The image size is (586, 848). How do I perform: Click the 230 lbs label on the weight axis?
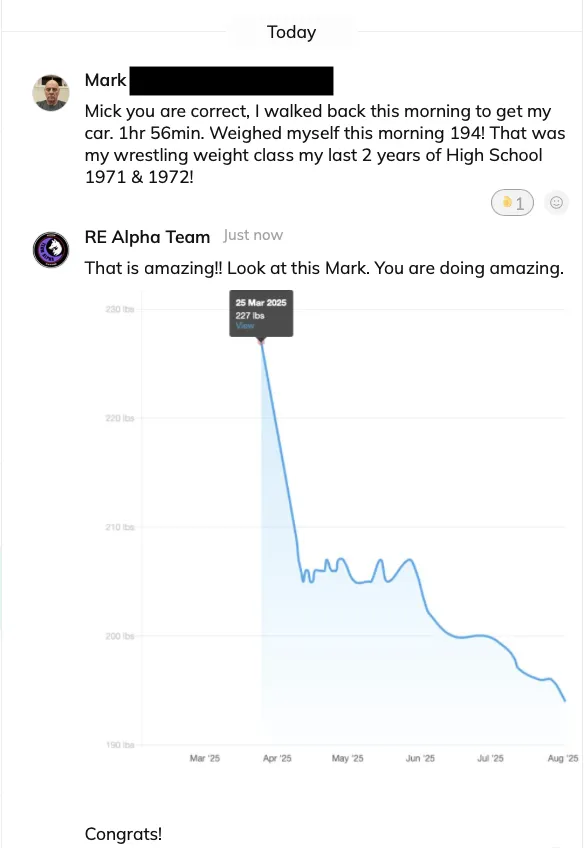(119, 309)
